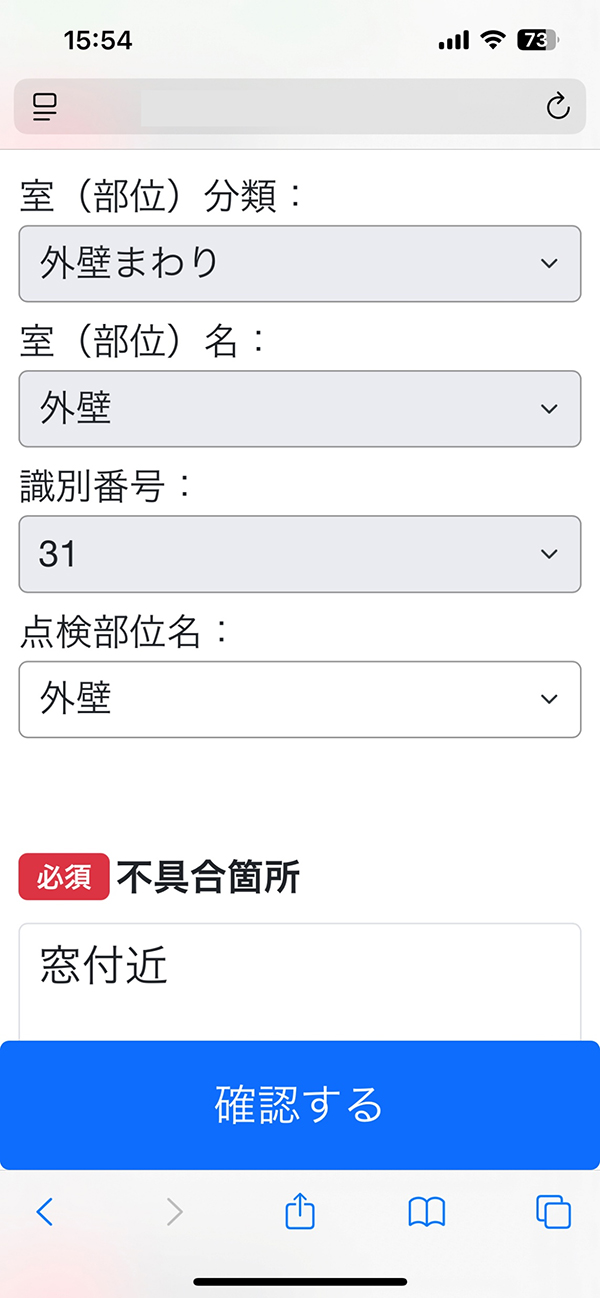Open the tab overview icon
This screenshot has height=1298, width=600.
(552, 1211)
